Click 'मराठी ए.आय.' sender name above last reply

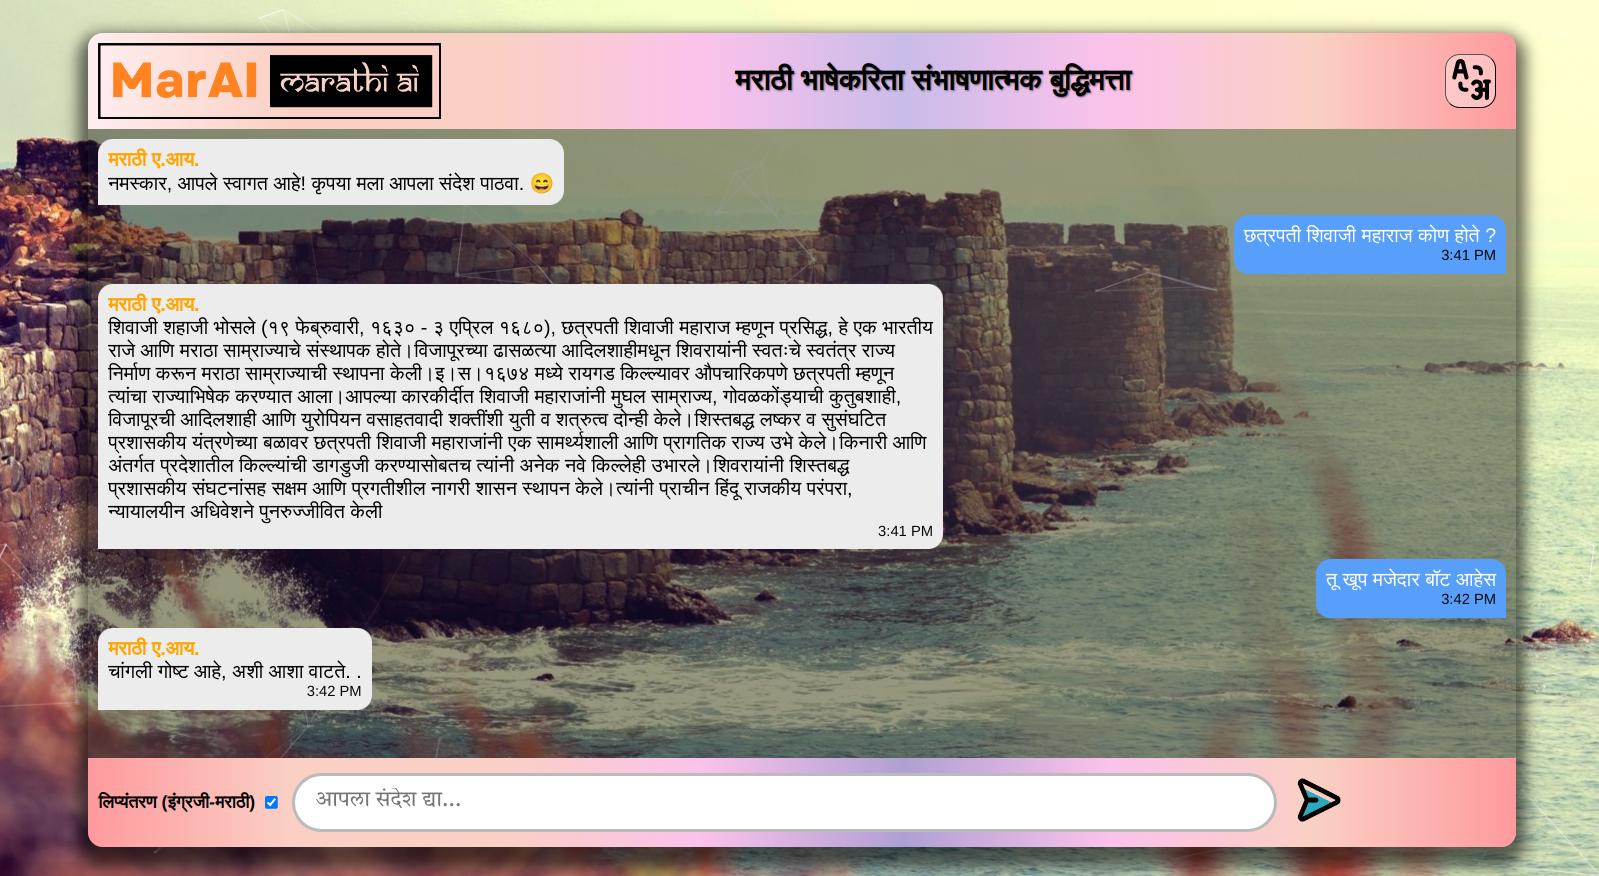[x=153, y=648]
